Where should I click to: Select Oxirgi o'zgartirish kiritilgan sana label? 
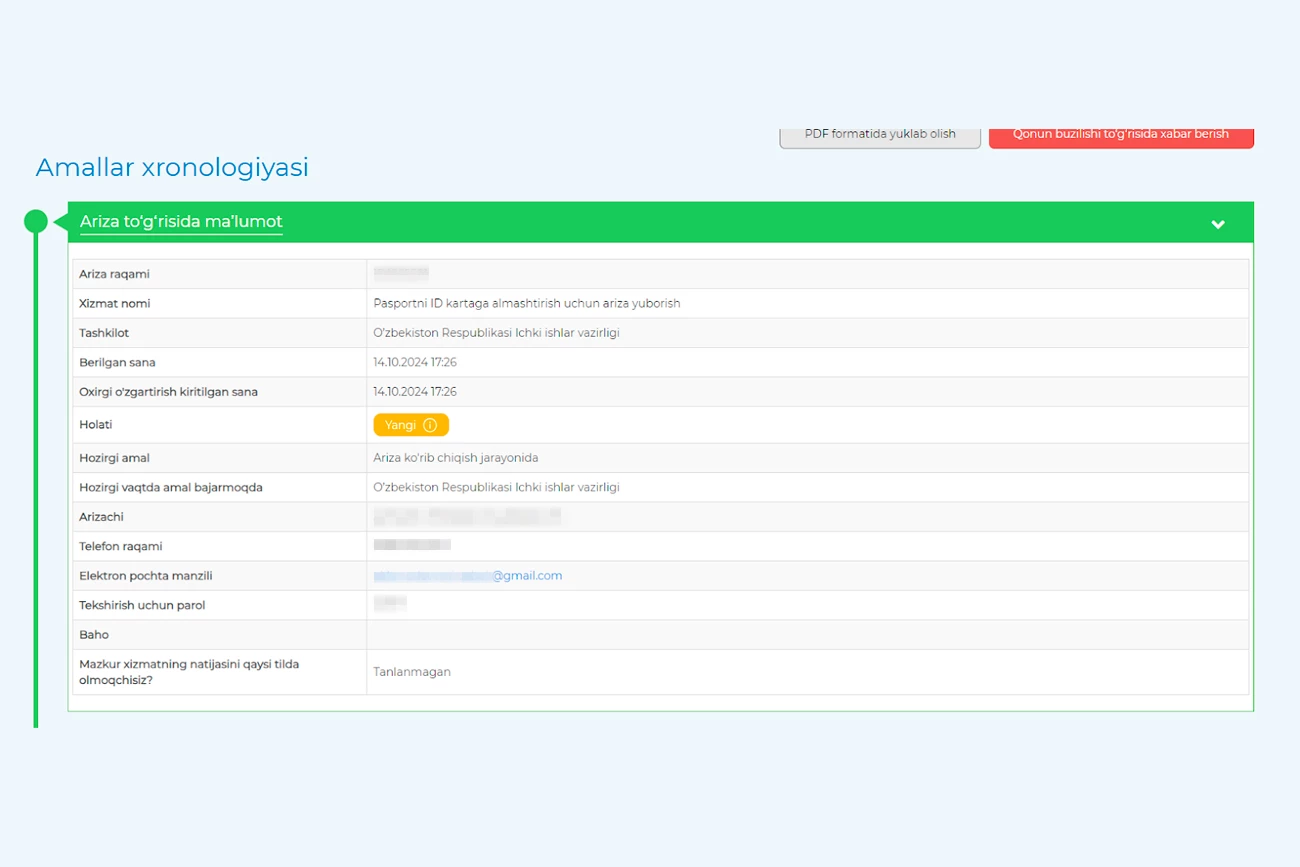point(168,392)
